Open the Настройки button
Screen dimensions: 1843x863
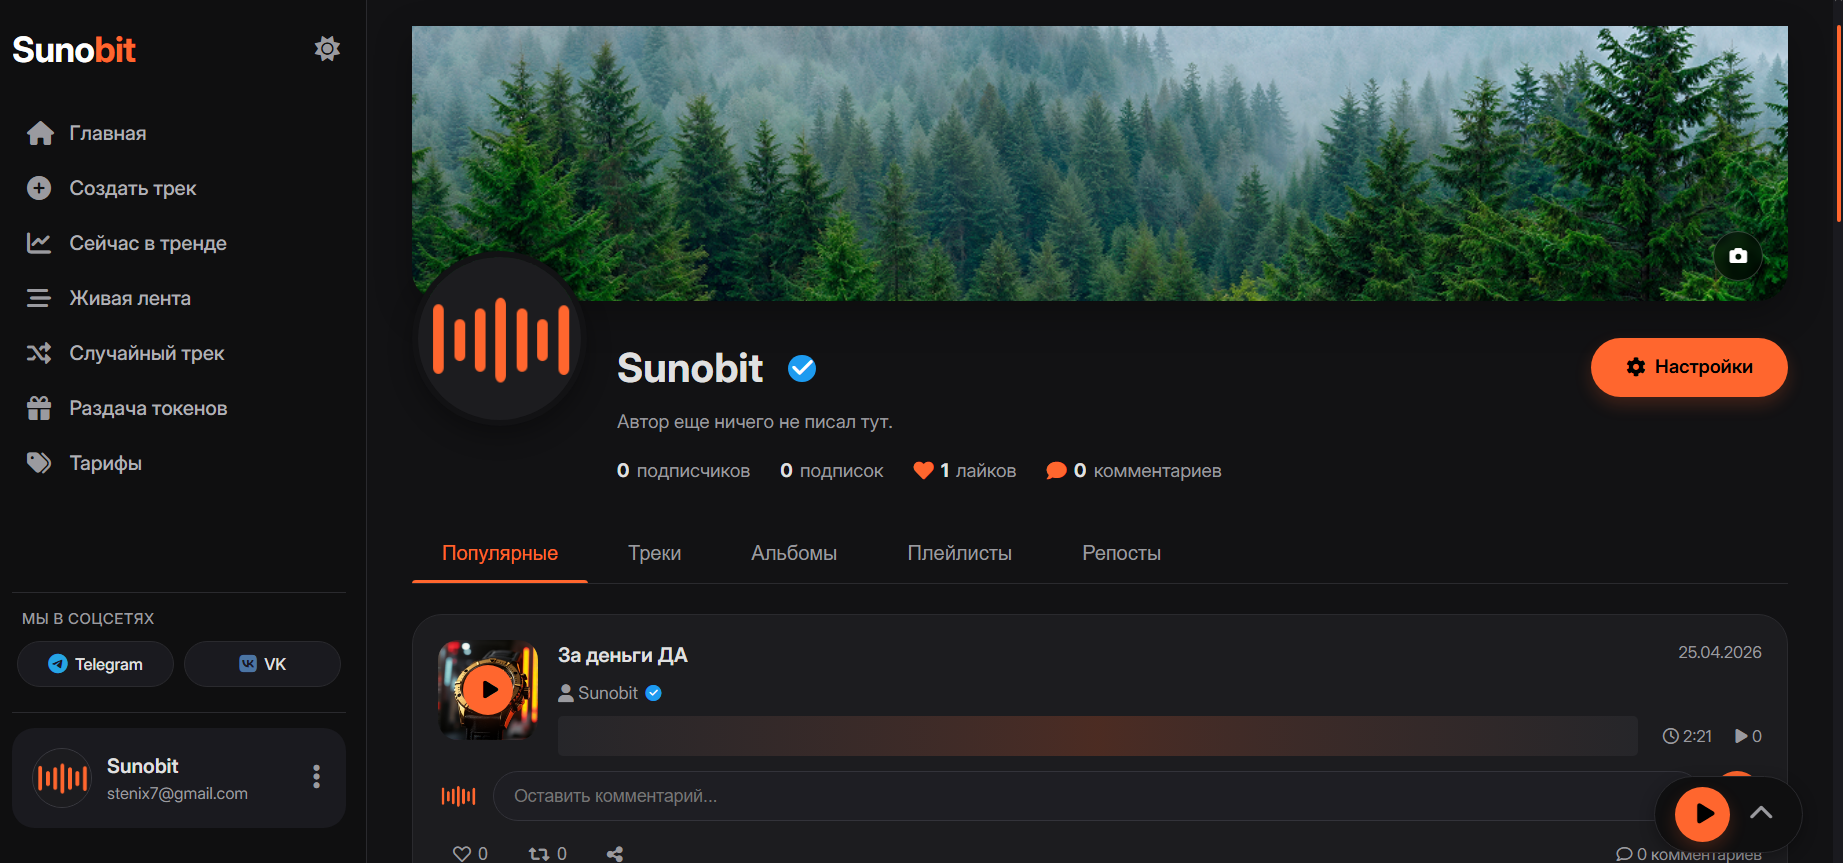click(1689, 367)
